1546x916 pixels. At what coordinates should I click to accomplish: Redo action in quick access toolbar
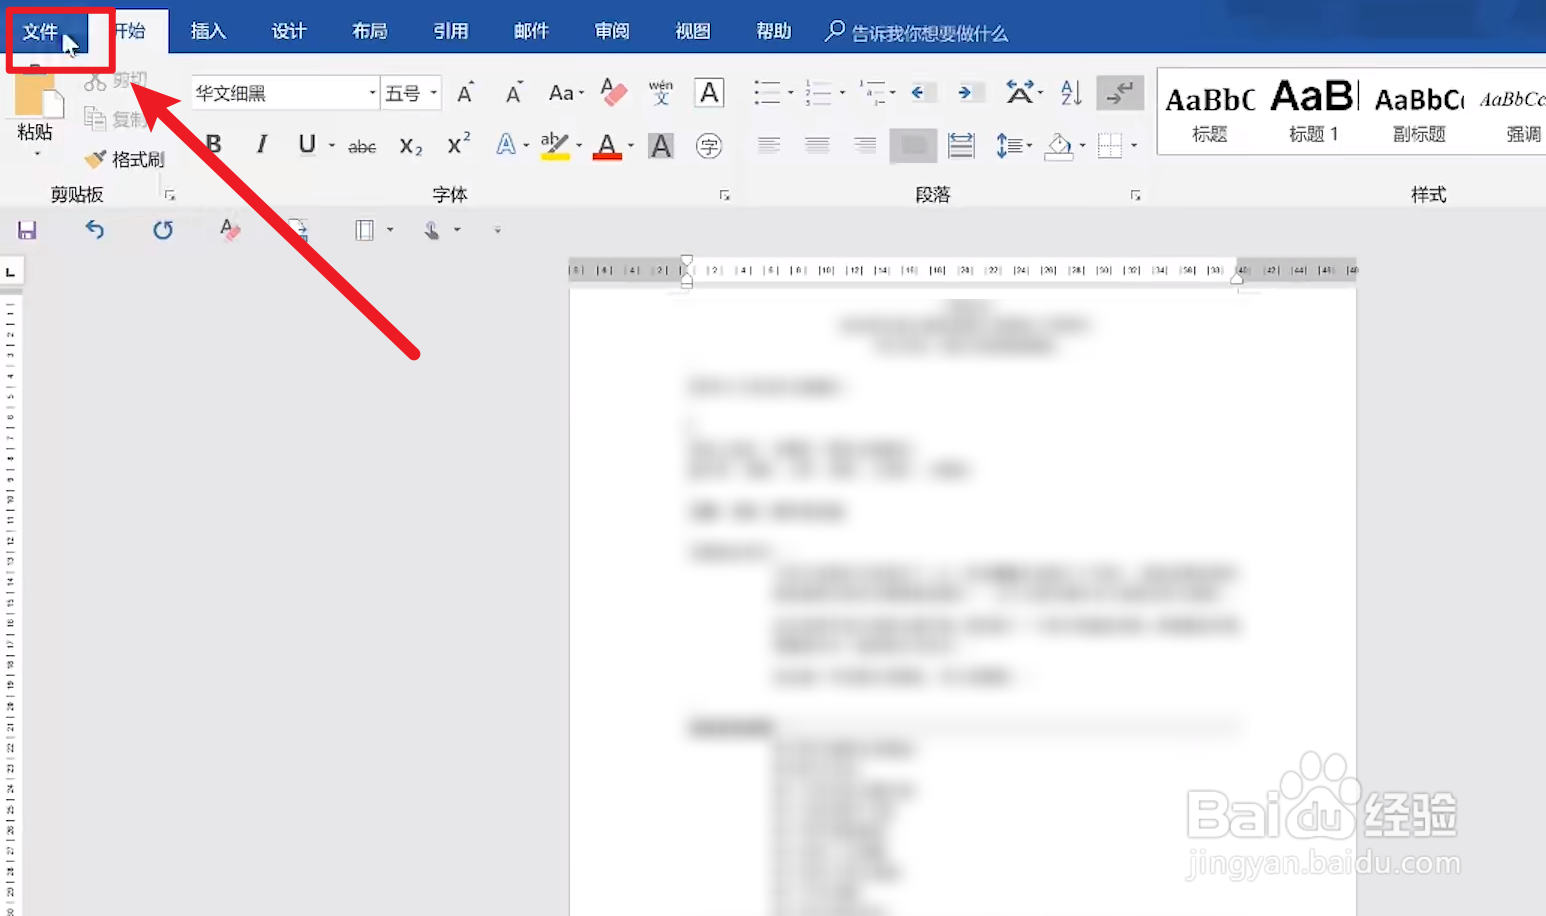pyautogui.click(x=163, y=230)
